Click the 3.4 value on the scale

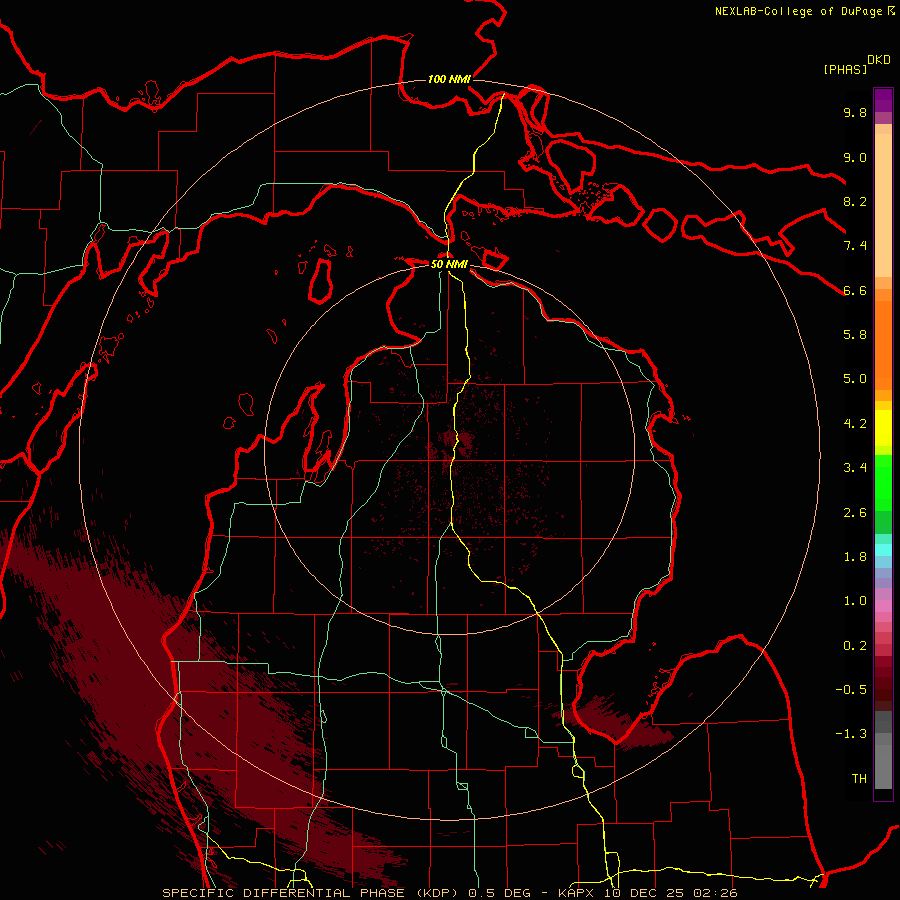pos(855,468)
